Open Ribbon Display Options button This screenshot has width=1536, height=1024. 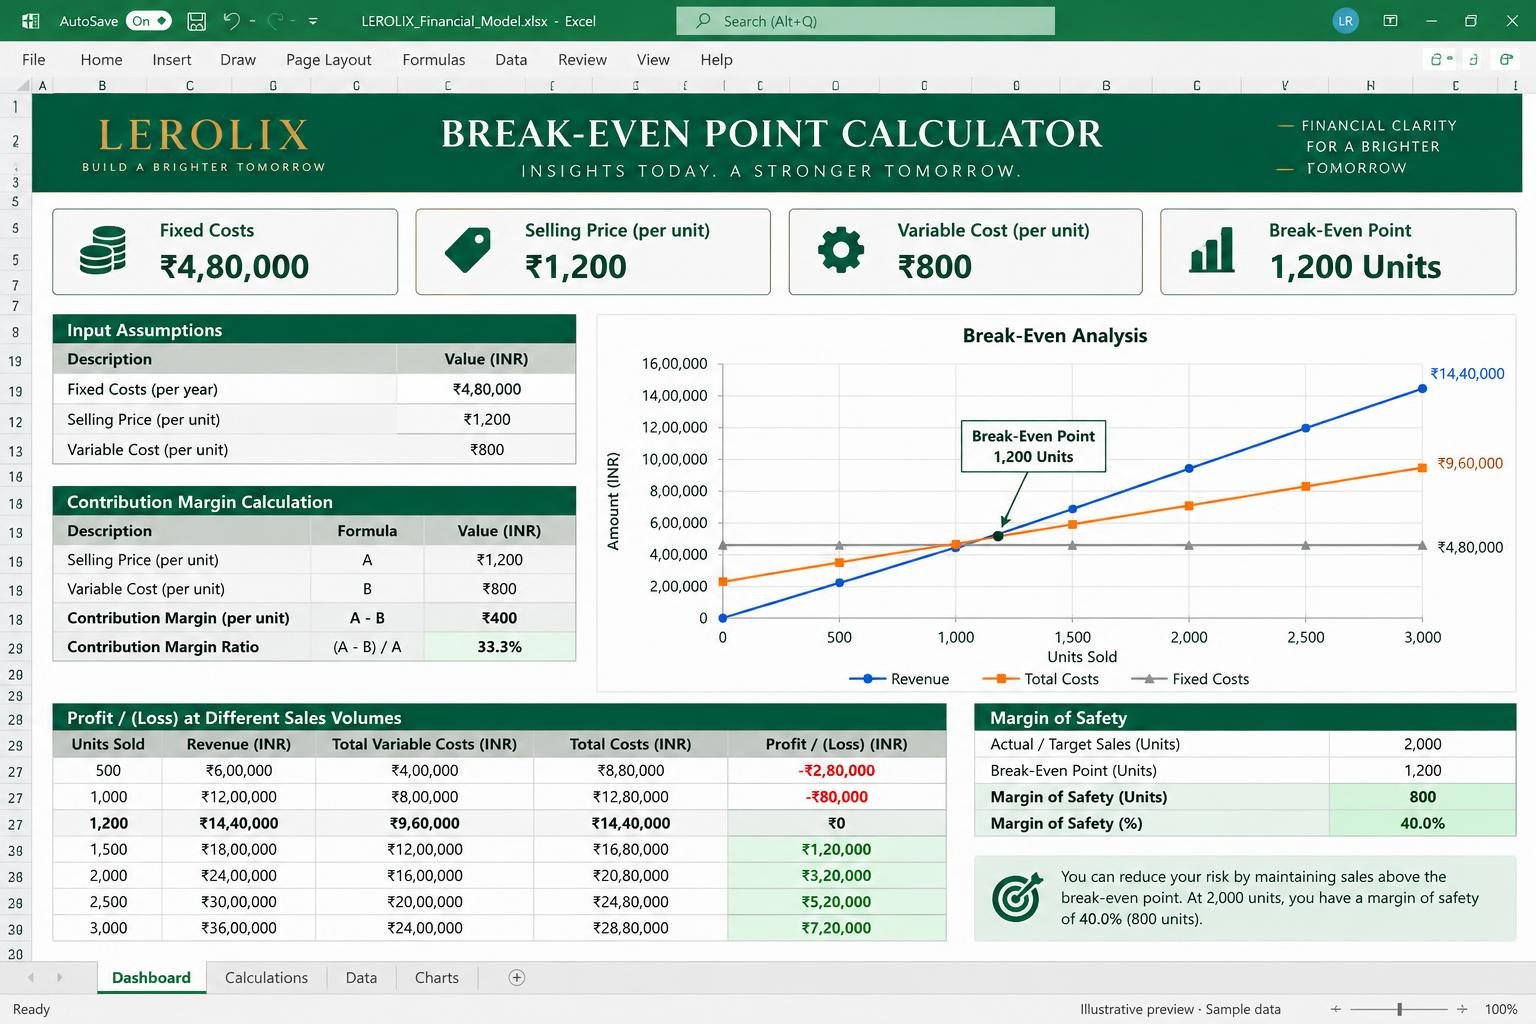coord(1390,21)
